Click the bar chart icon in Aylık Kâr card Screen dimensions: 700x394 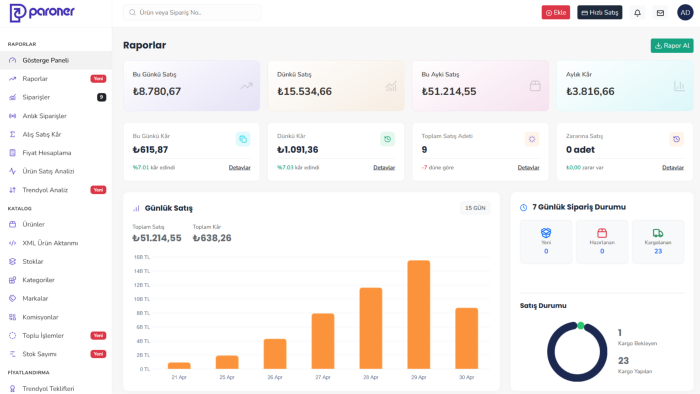pyautogui.click(x=679, y=86)
